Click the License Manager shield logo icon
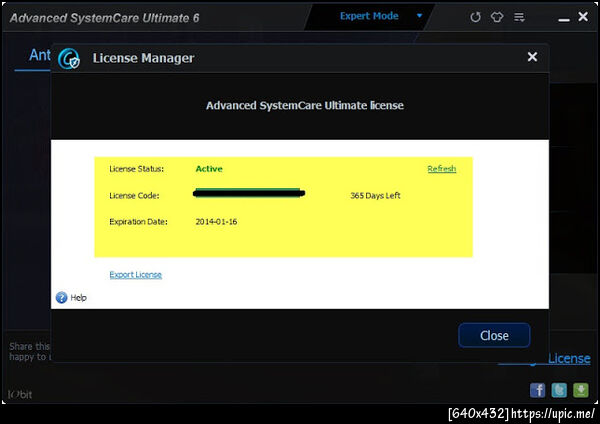The image size is (600, 424). pyautogui.click(x=69, y=59)
